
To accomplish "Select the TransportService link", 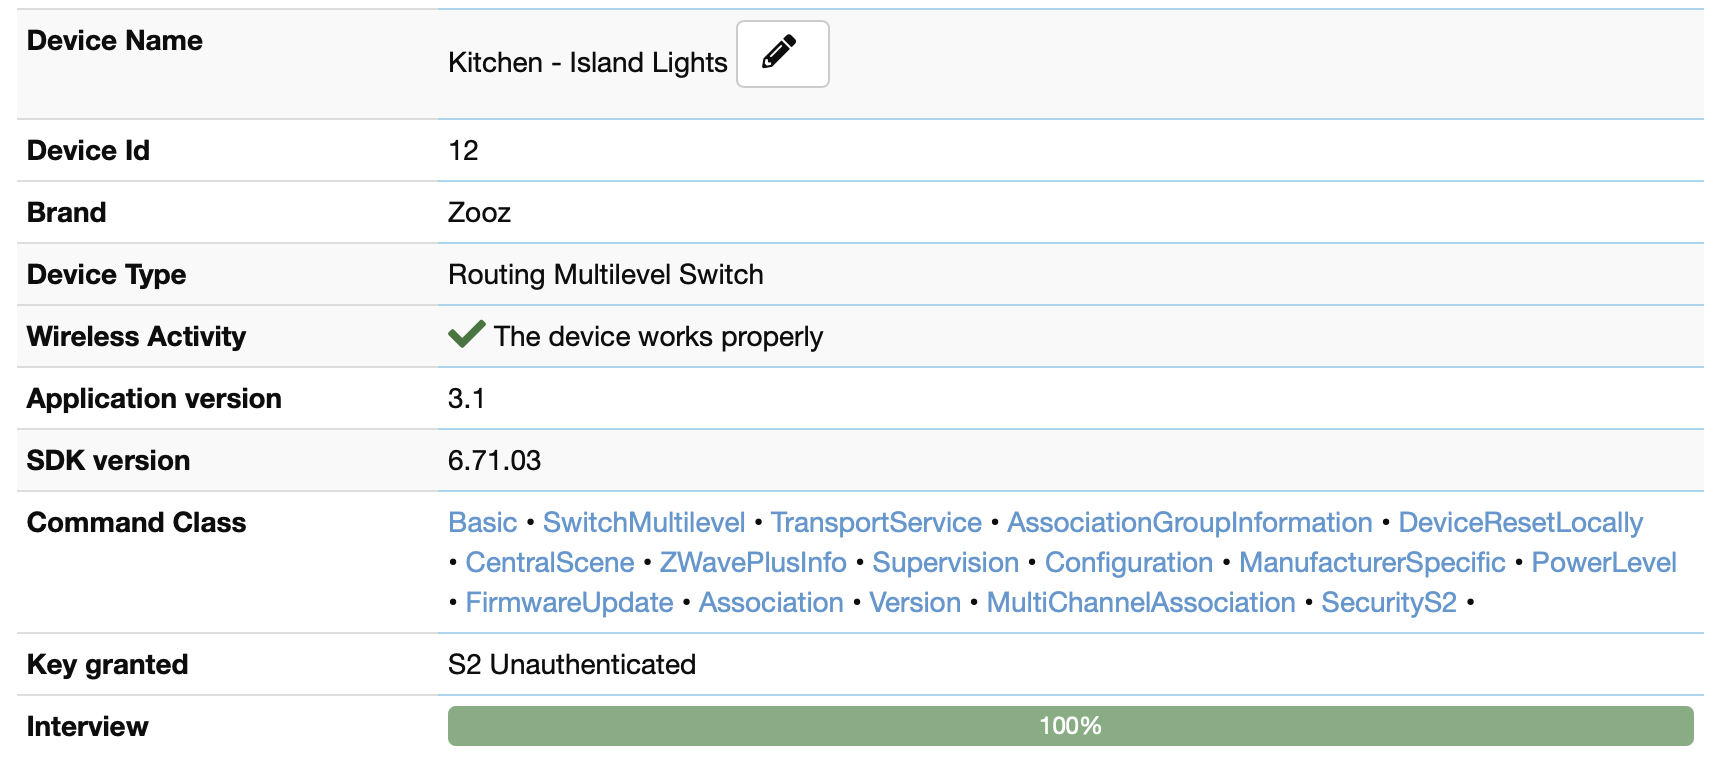I will (x=875, y=523).
